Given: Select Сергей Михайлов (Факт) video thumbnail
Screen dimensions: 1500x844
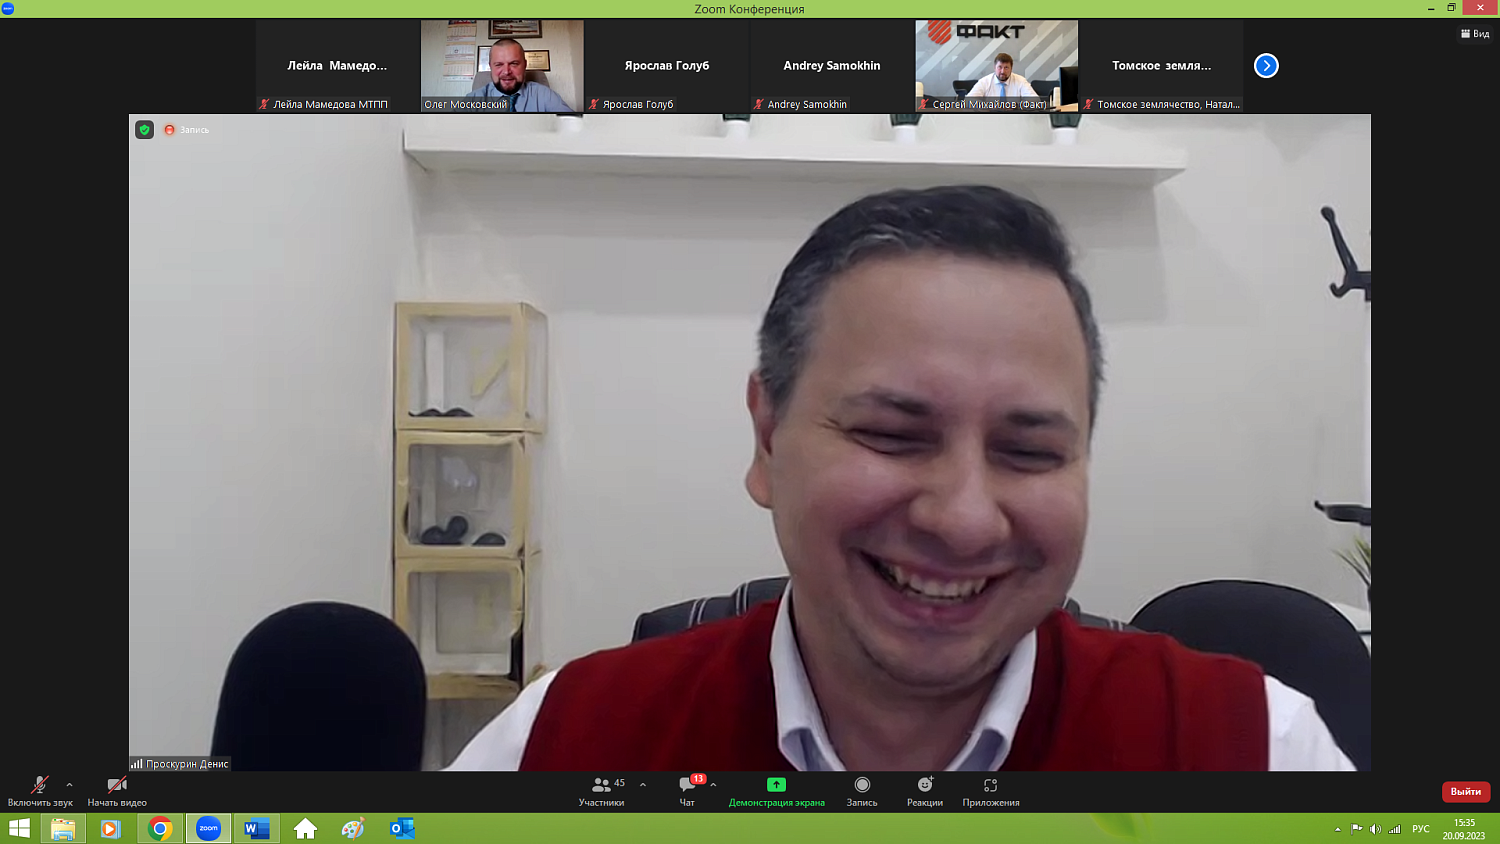Looking at the screenshot, I should tap(996, 65).
